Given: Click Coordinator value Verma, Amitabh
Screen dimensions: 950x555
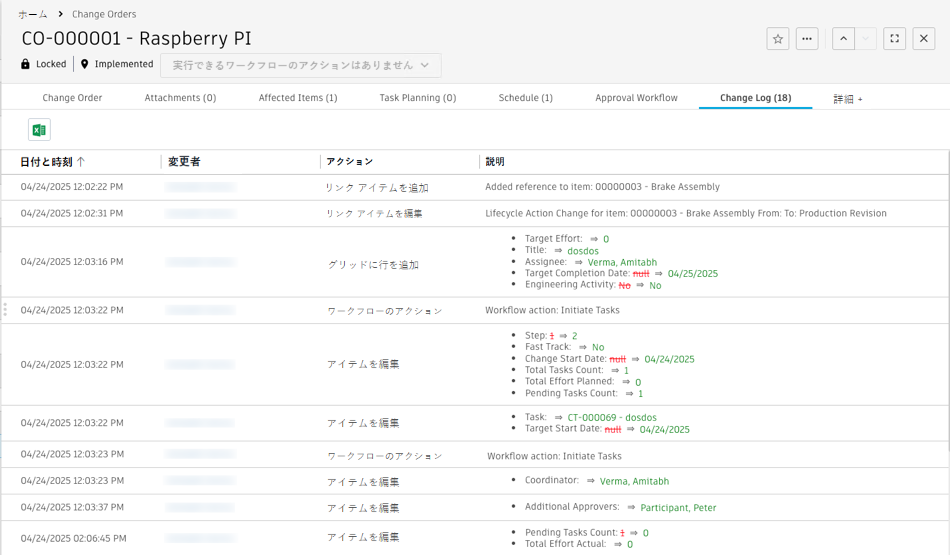Looking at the screenshot, I should pyautogui.click(x=634, y=481).
